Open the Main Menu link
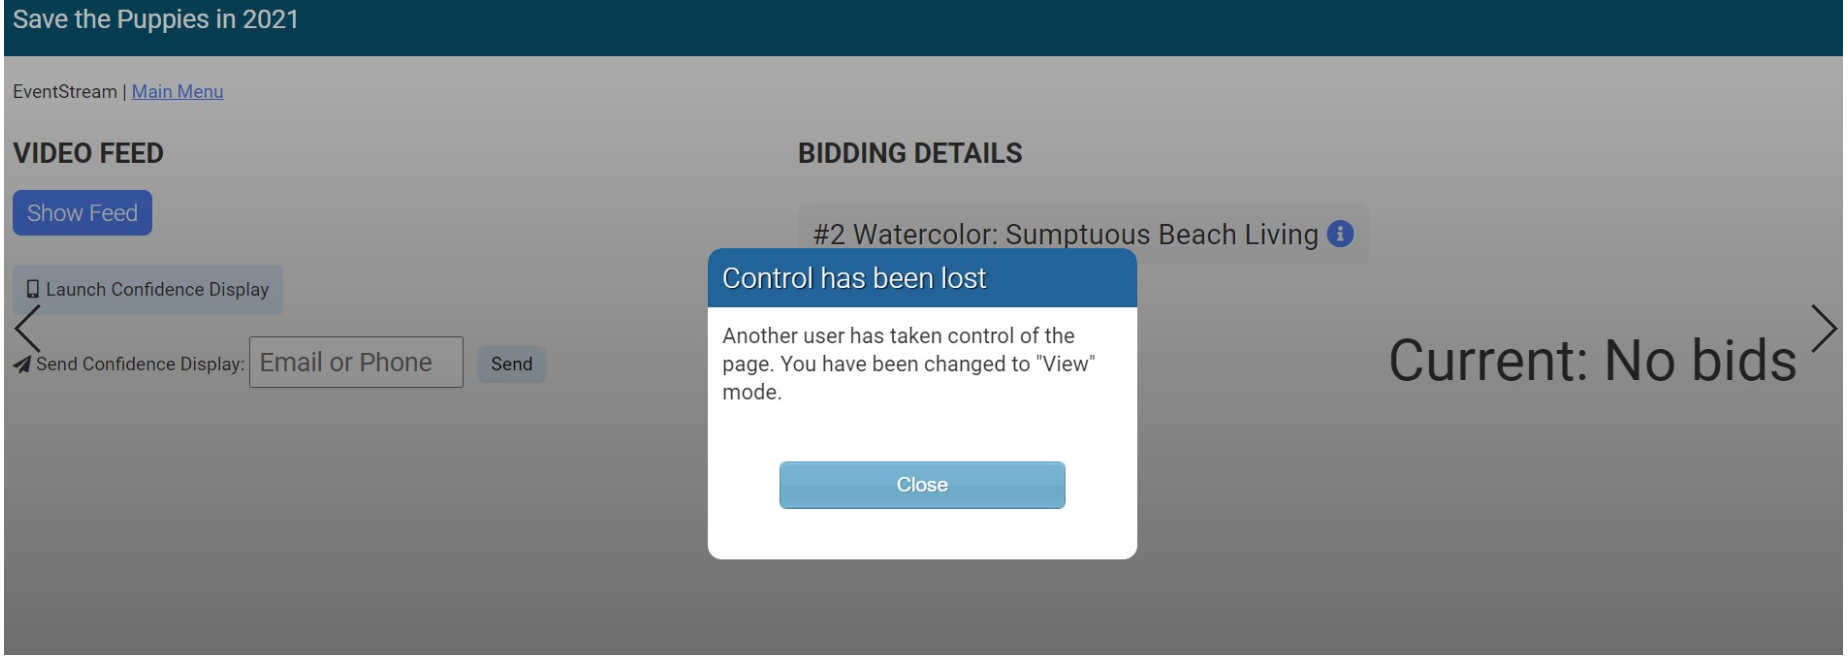This screenshot has height=663, width=1847. point(177,91)
